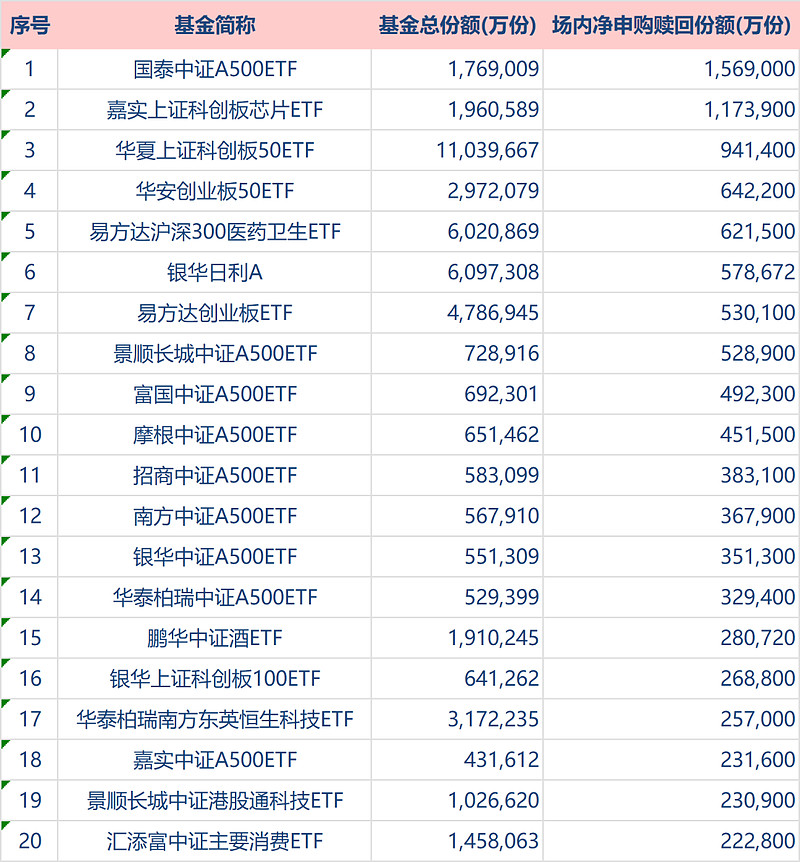Click net subscription value 621,500
The width and height of the screenshot is (800, 862).
(758, 231)
